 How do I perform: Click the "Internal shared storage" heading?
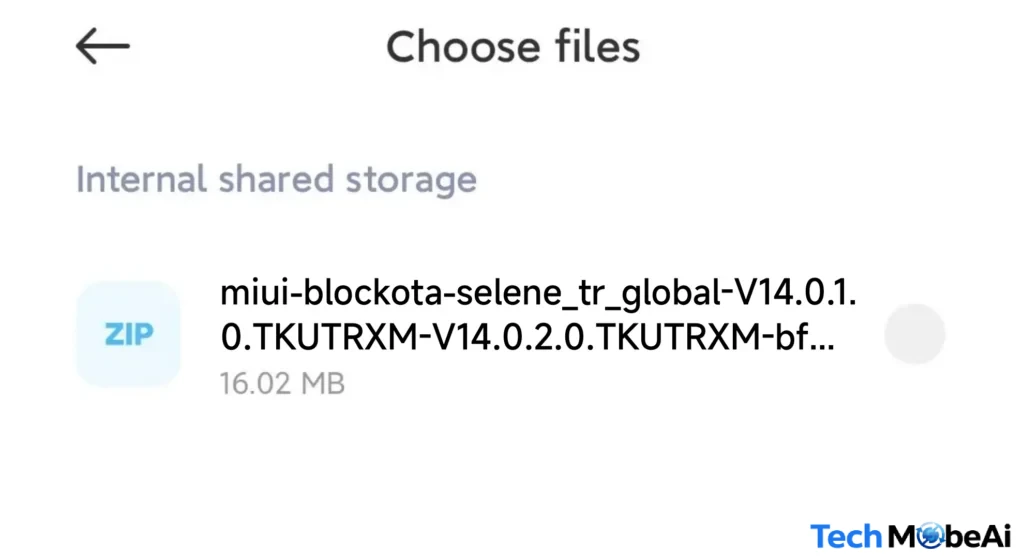click(276, 180)
